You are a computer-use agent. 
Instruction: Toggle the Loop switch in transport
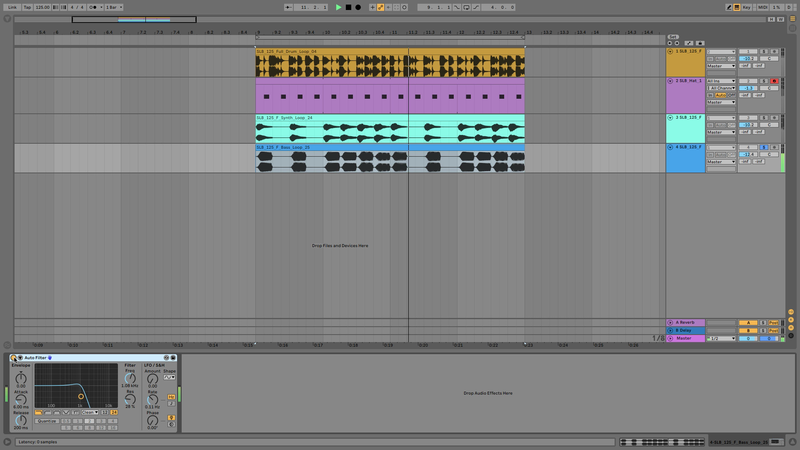click(466, 7)
